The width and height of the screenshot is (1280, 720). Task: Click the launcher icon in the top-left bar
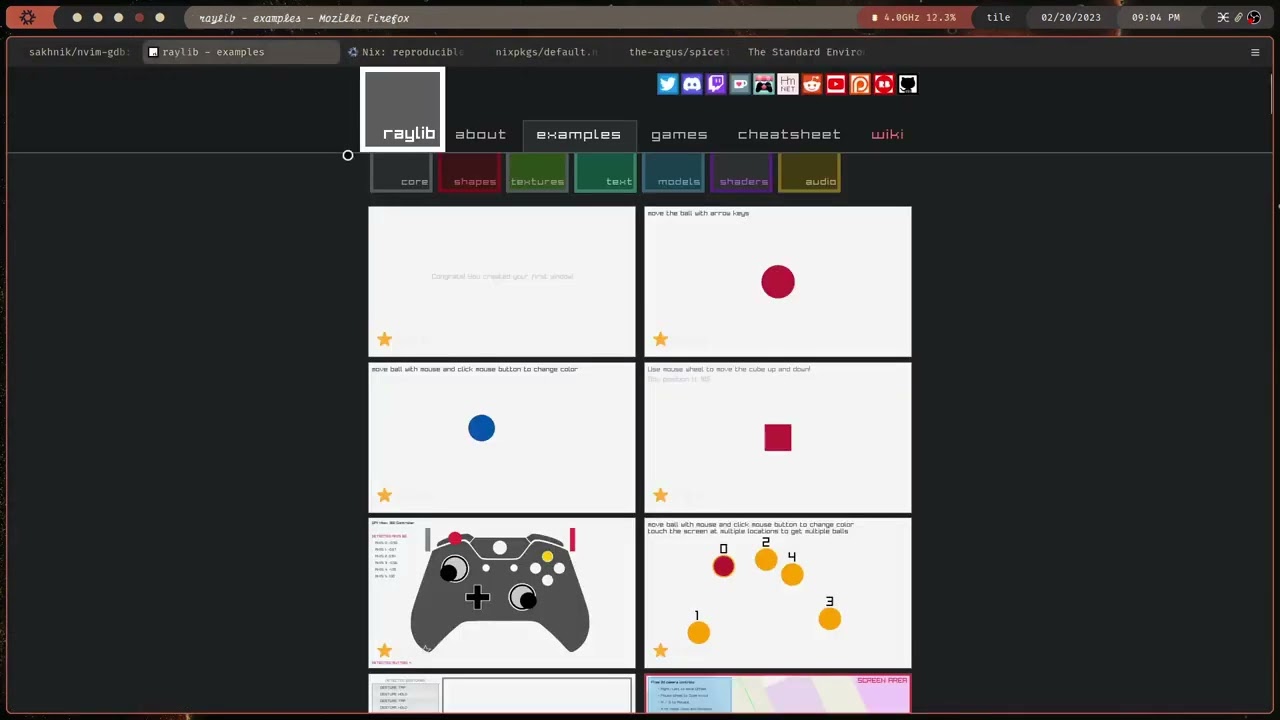pos(28,17)
